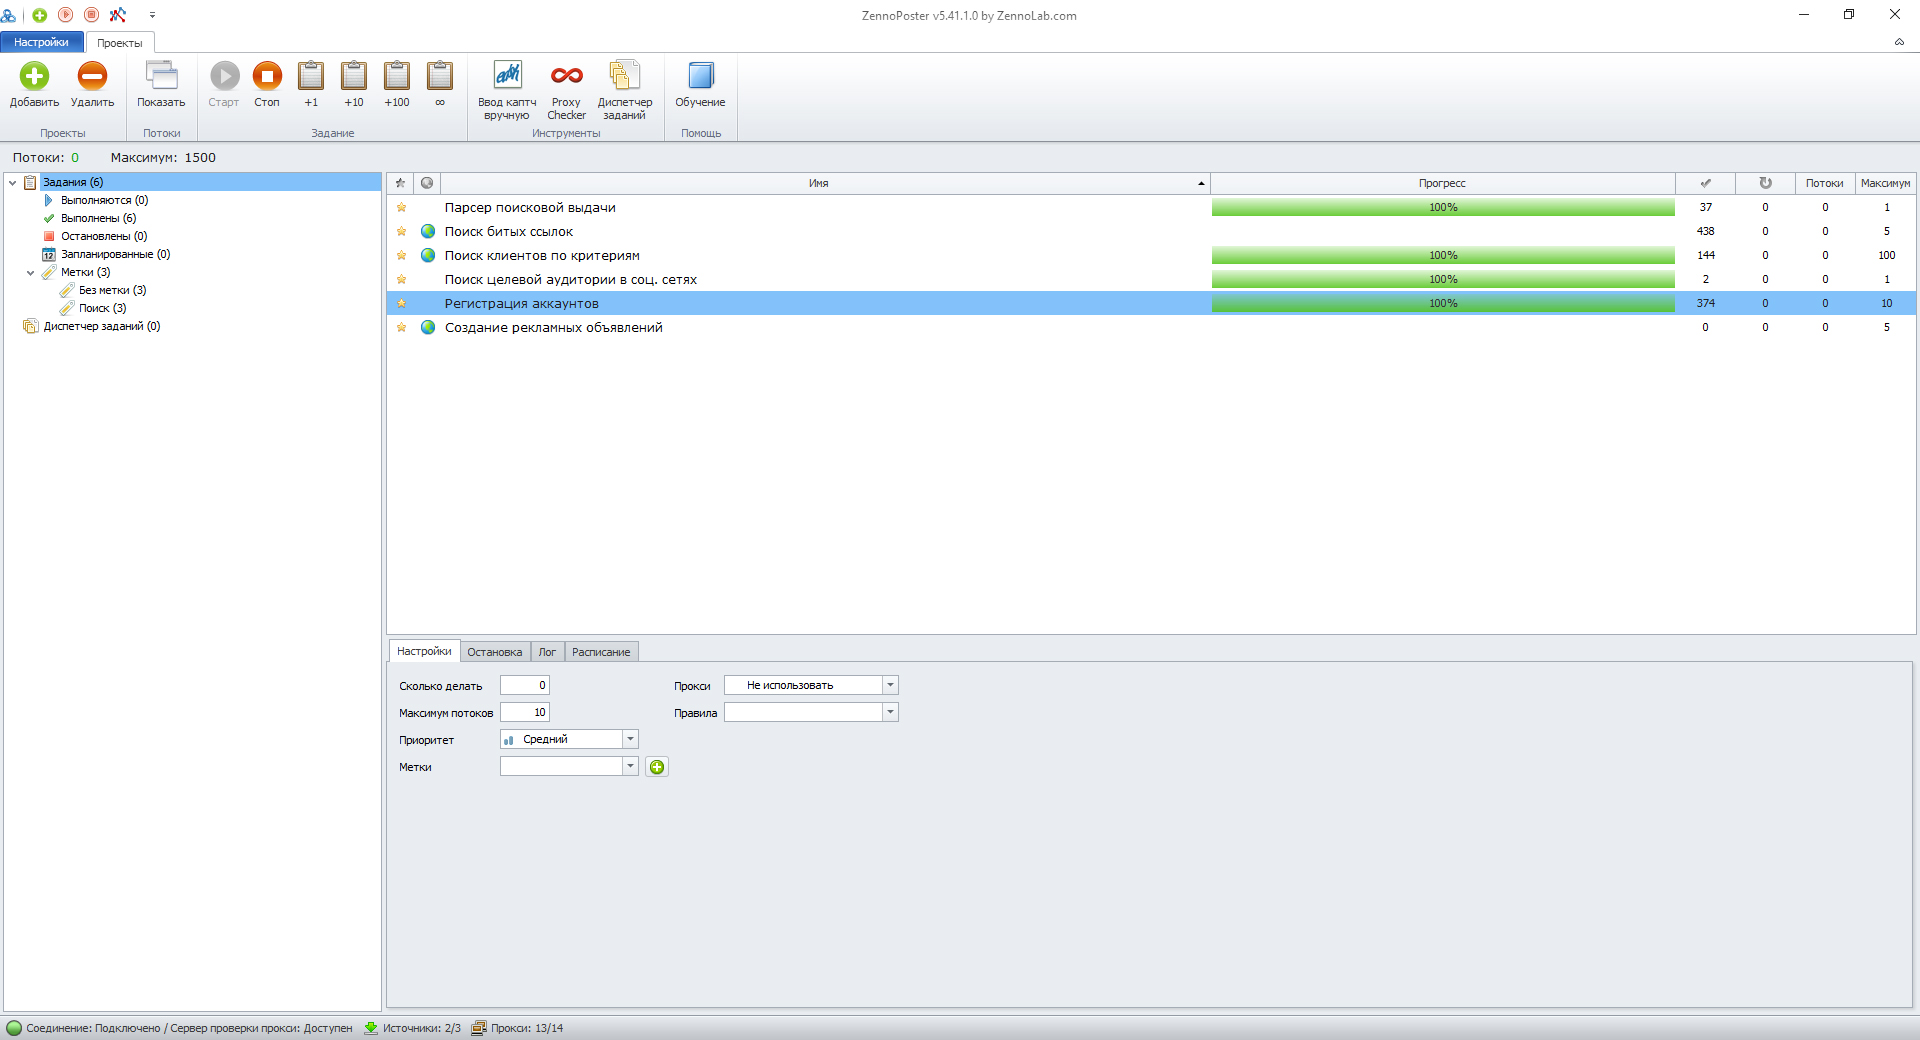Click the red Delete project icon
This screenshot has height=1040, width=1920.
point(92,77)
